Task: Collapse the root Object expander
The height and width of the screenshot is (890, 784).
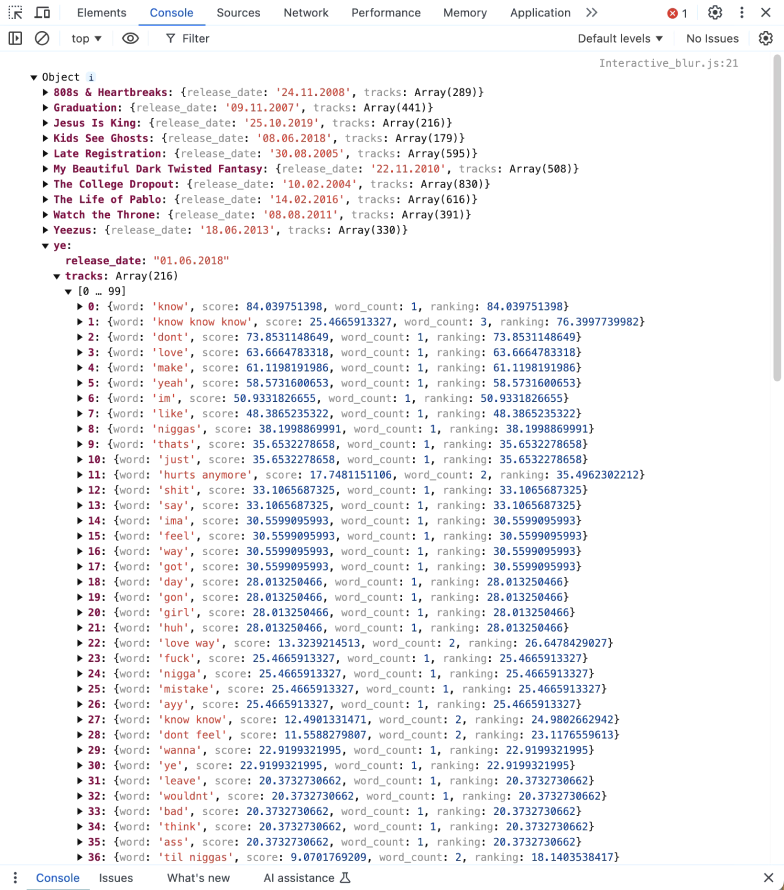Action: pos(33,77)
